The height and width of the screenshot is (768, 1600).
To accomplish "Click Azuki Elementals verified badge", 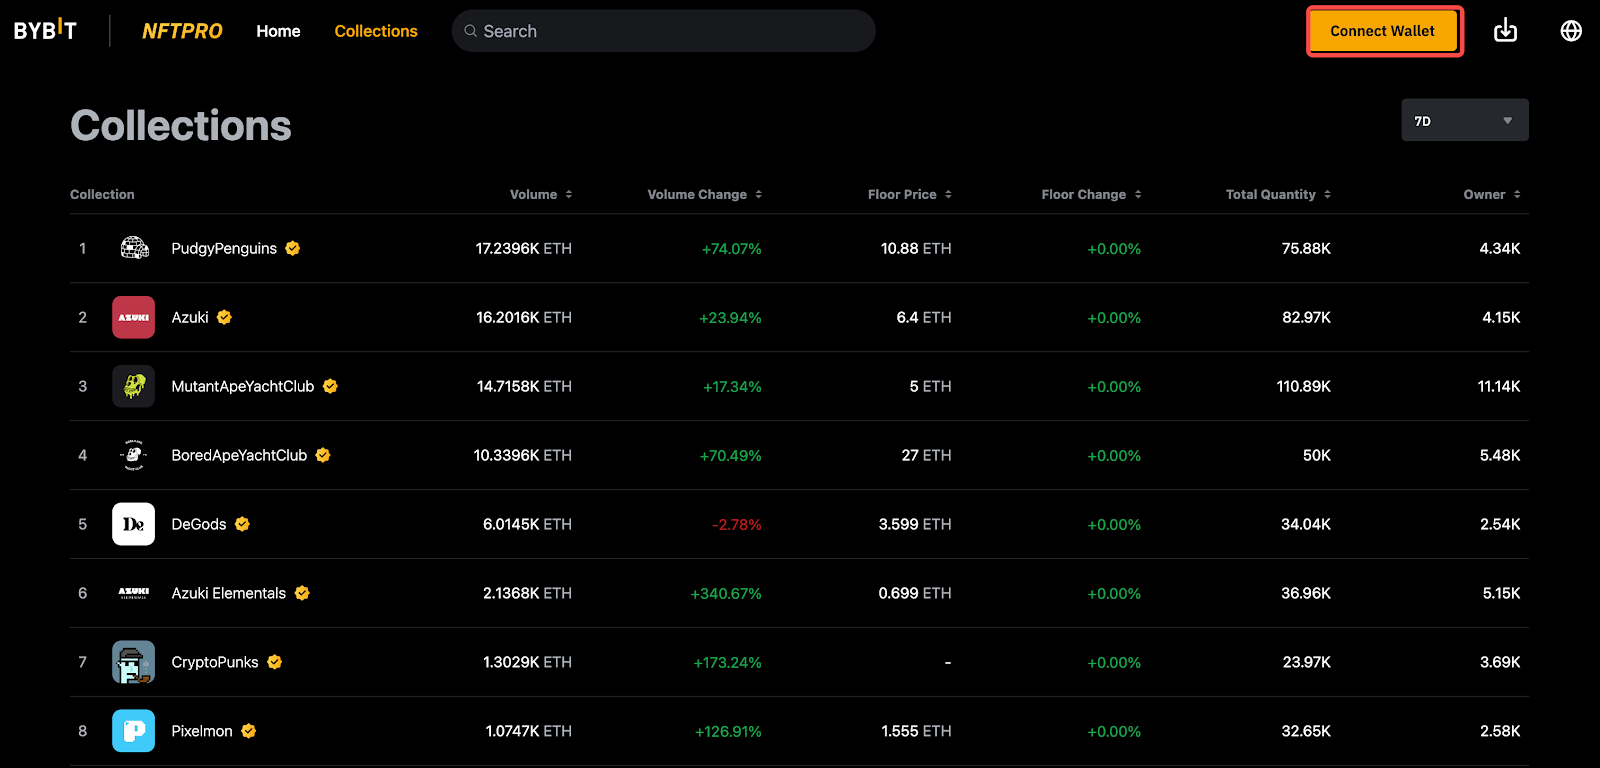I will (302, 593).
